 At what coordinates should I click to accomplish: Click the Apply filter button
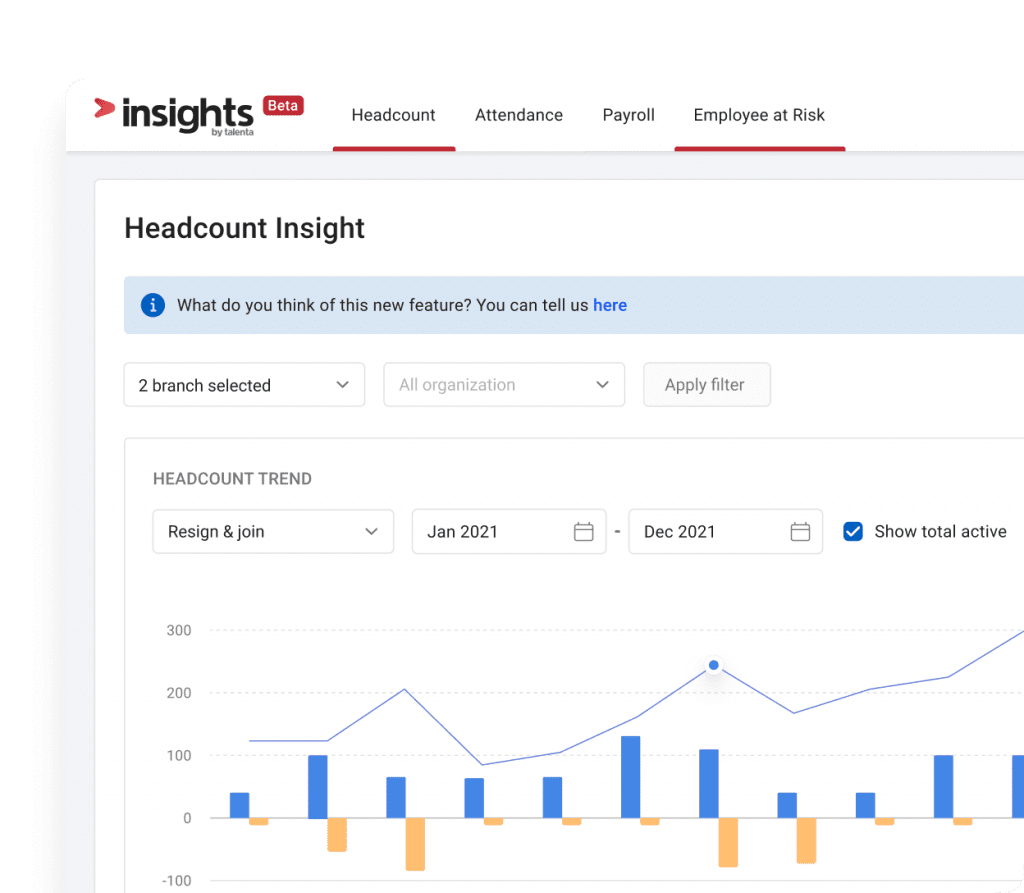tap(707, 384)
